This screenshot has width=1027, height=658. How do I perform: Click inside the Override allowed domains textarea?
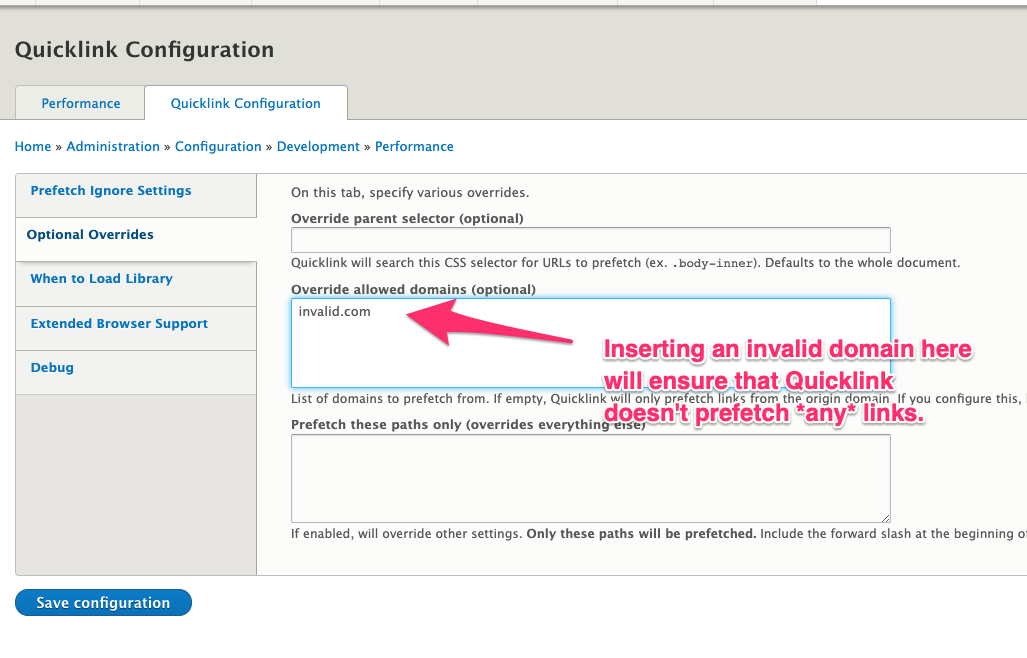[x=591, y=343]
